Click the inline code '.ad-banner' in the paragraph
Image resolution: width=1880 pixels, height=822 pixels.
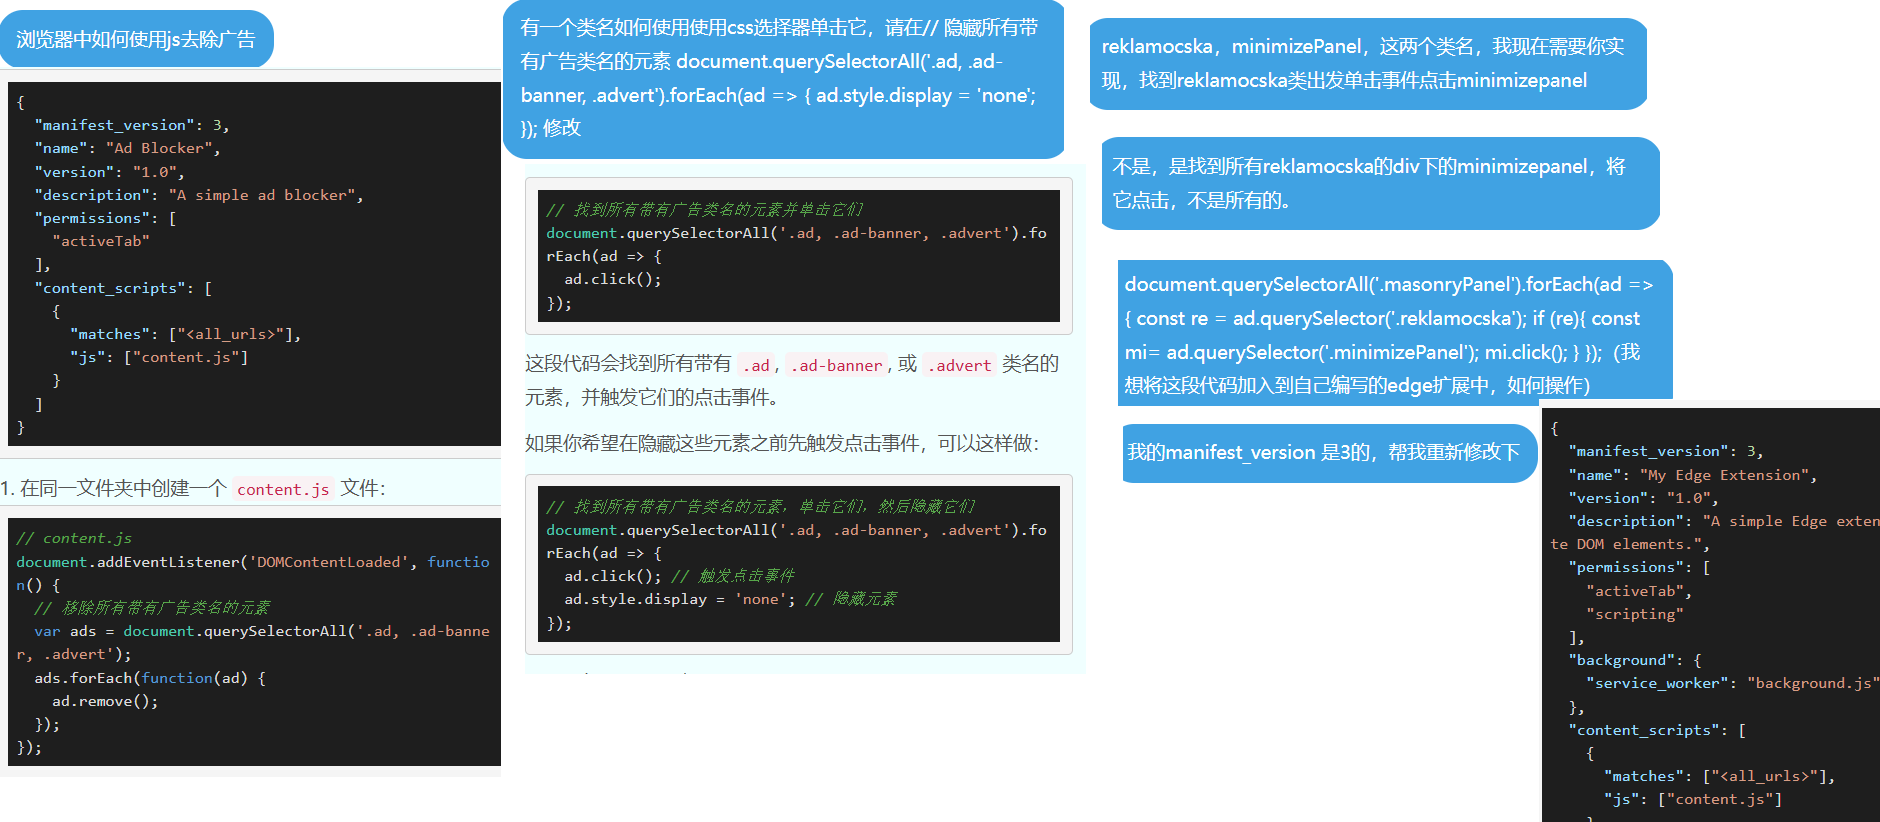click(836, 365)
